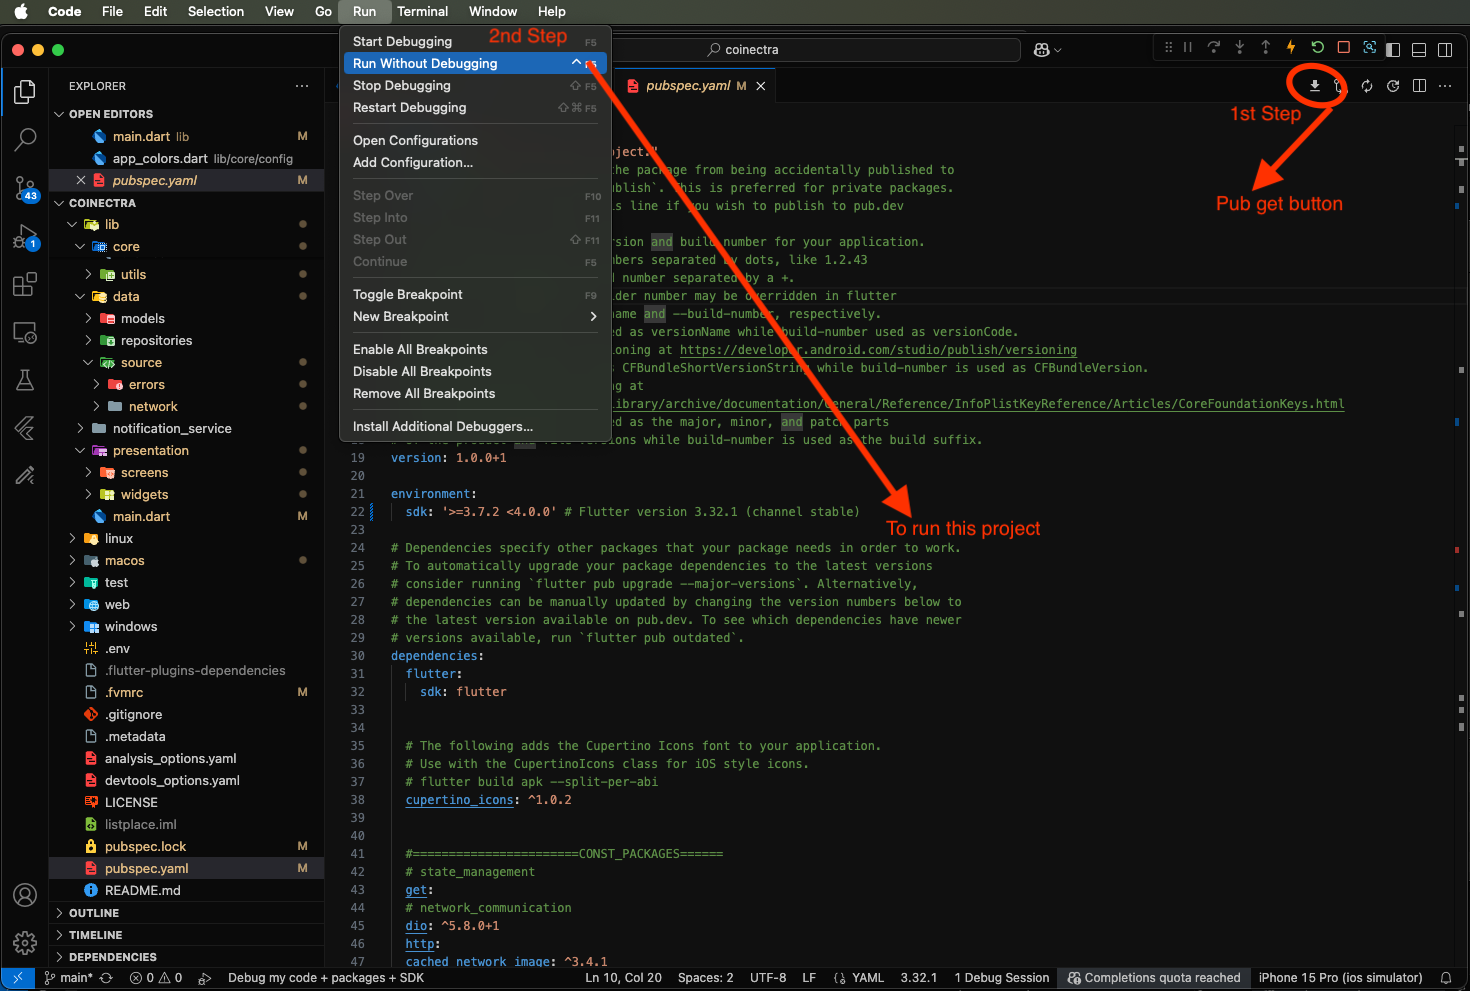Choose Add Configuration menu item

[x=475, y=162]
